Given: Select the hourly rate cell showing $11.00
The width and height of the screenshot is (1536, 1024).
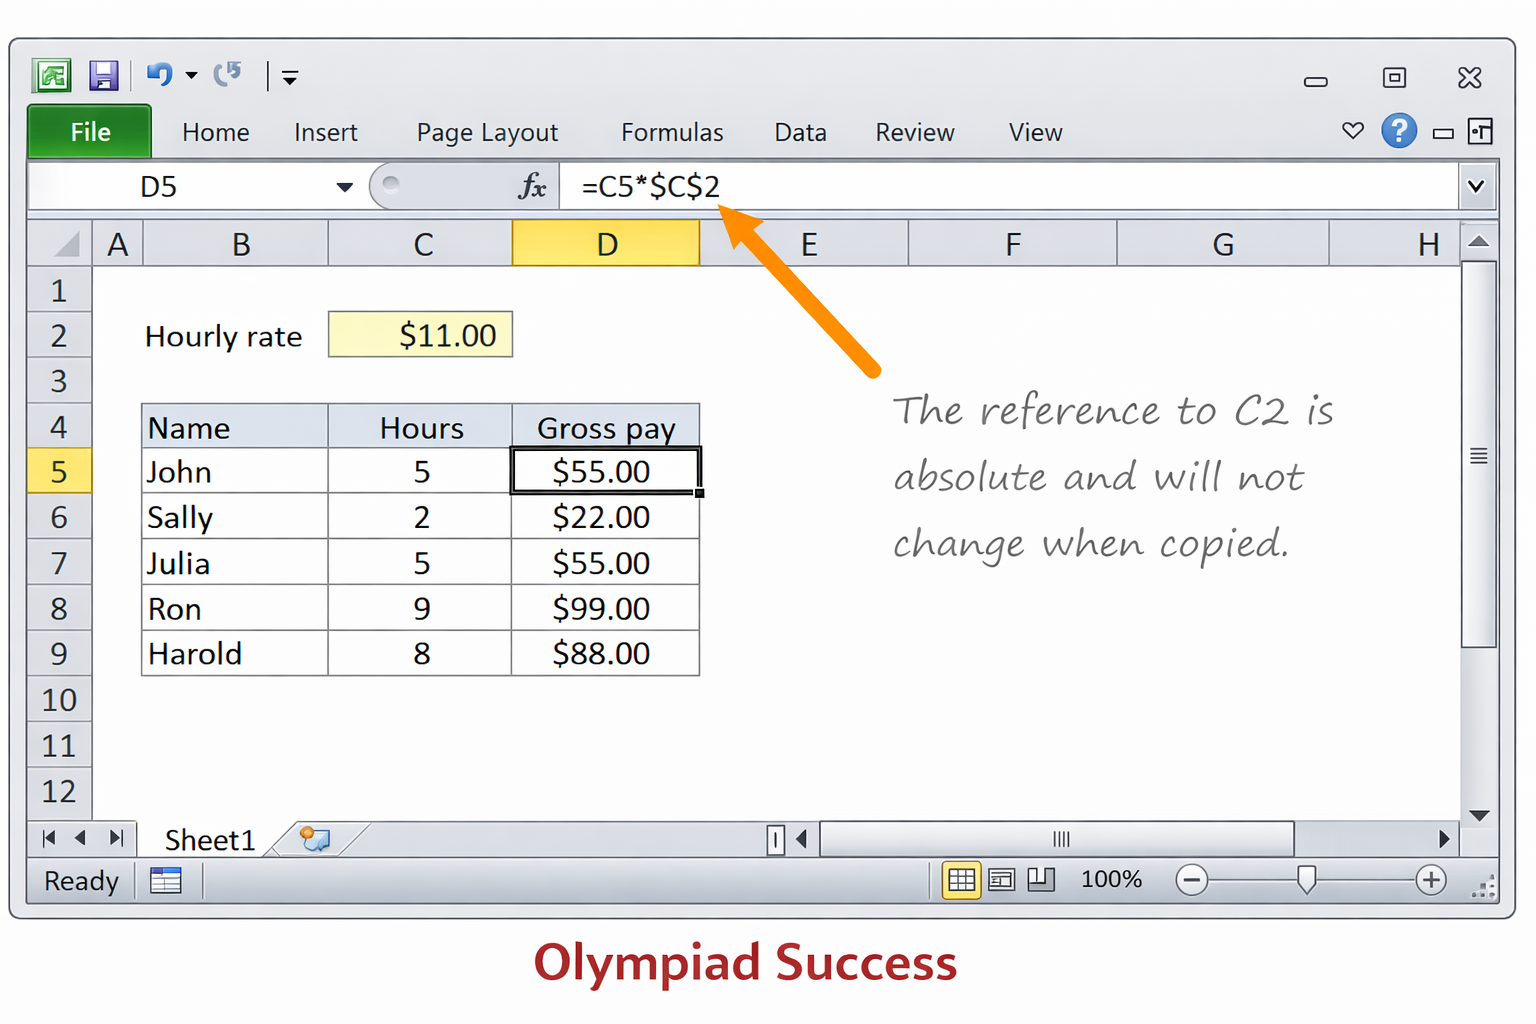Looking at the screenshot, I should (x=420, y=335).
